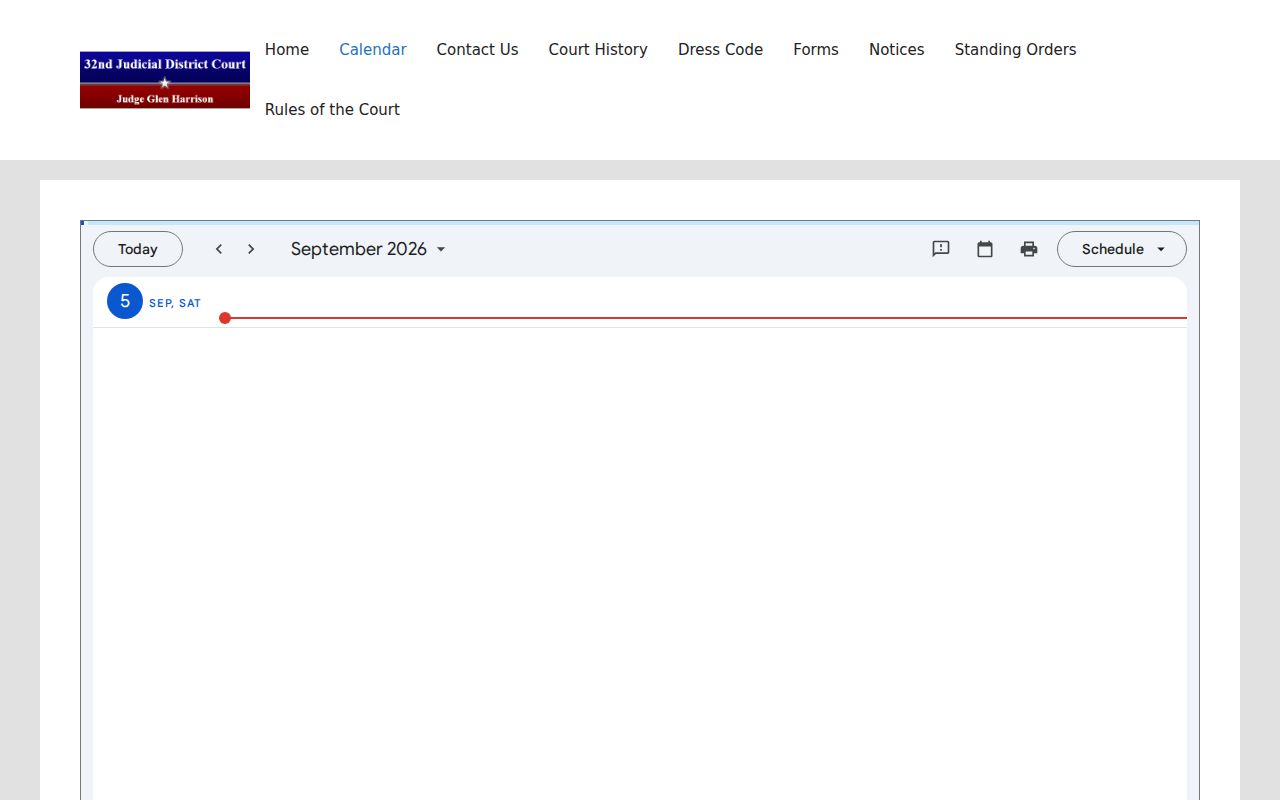
Task: Open the Court History page
Action: pyautogui.click(x=598, y=50)
